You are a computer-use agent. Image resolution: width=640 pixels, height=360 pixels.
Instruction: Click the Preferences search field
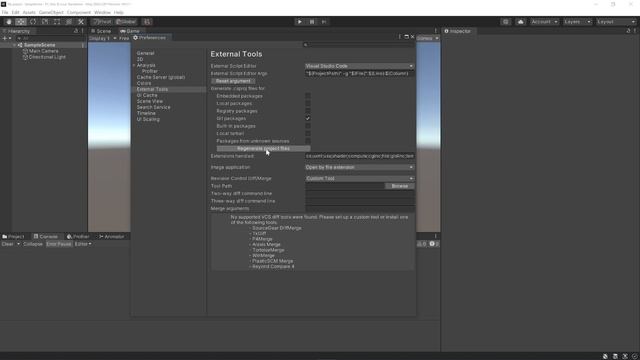[x=358, y=44]
